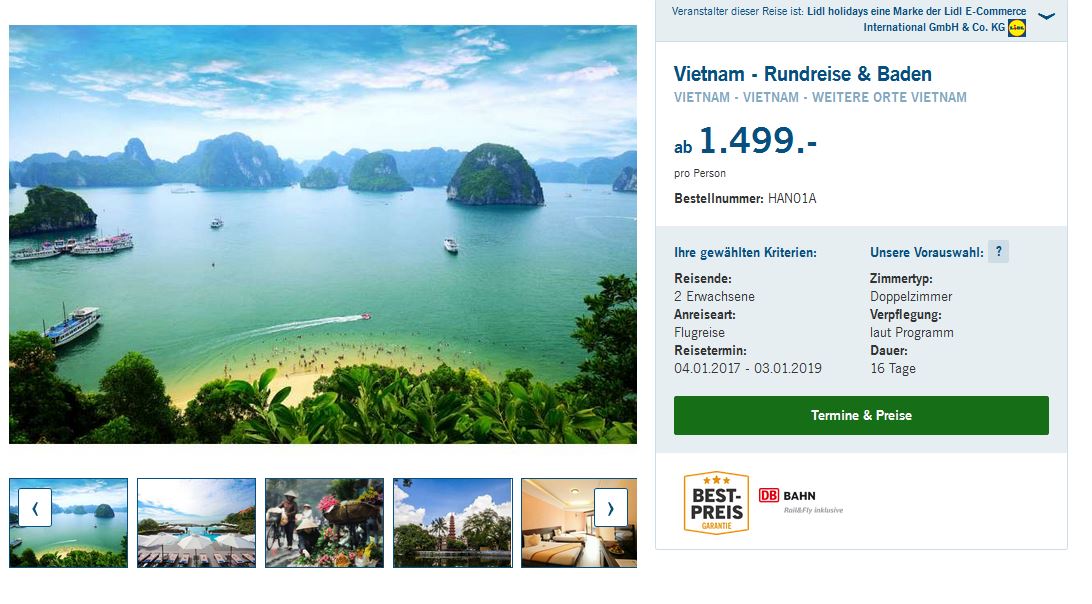Click the Best-Preis Garantie badge
This screenshot has width=1092, height=604.
click(716, 502)
